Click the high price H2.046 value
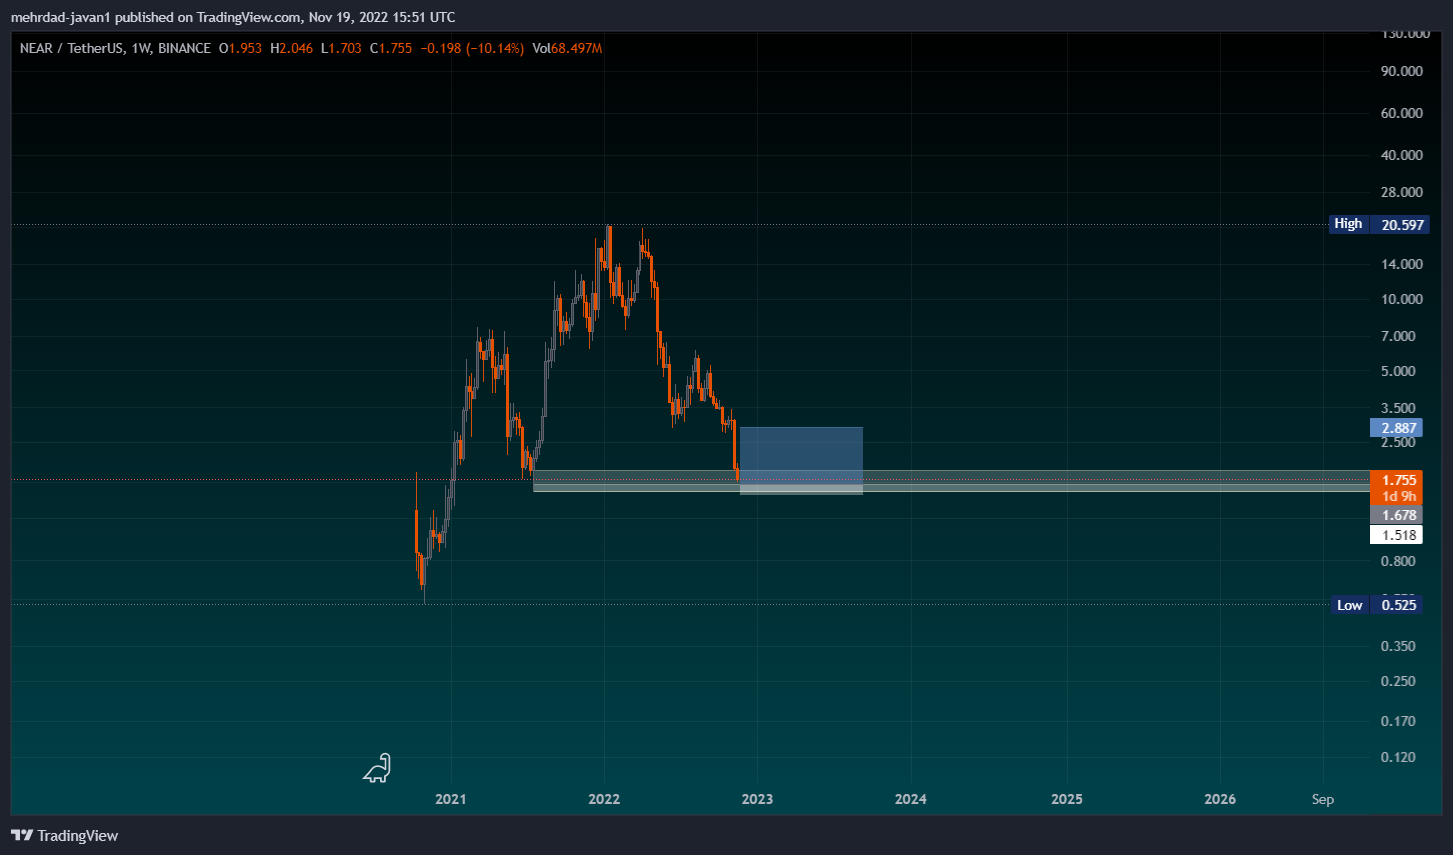The height and width of the screenshot is (855, 1453). point(291,48)
